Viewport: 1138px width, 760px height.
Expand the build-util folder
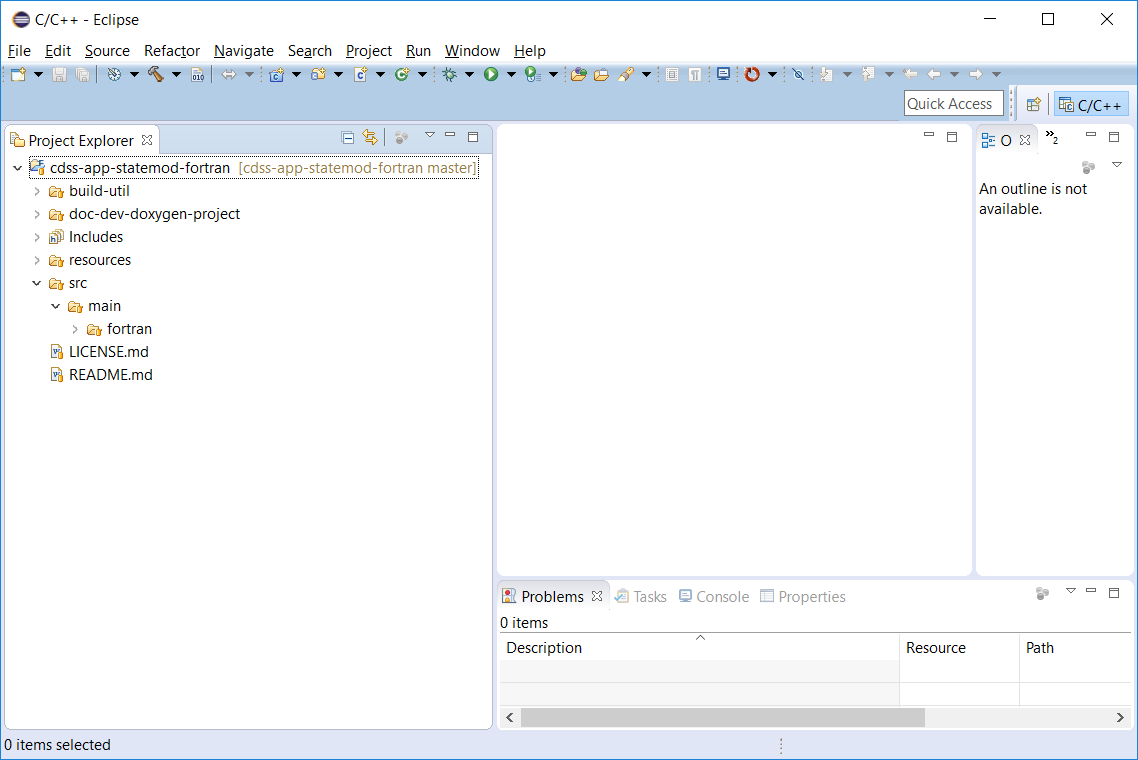coord(37,192)
